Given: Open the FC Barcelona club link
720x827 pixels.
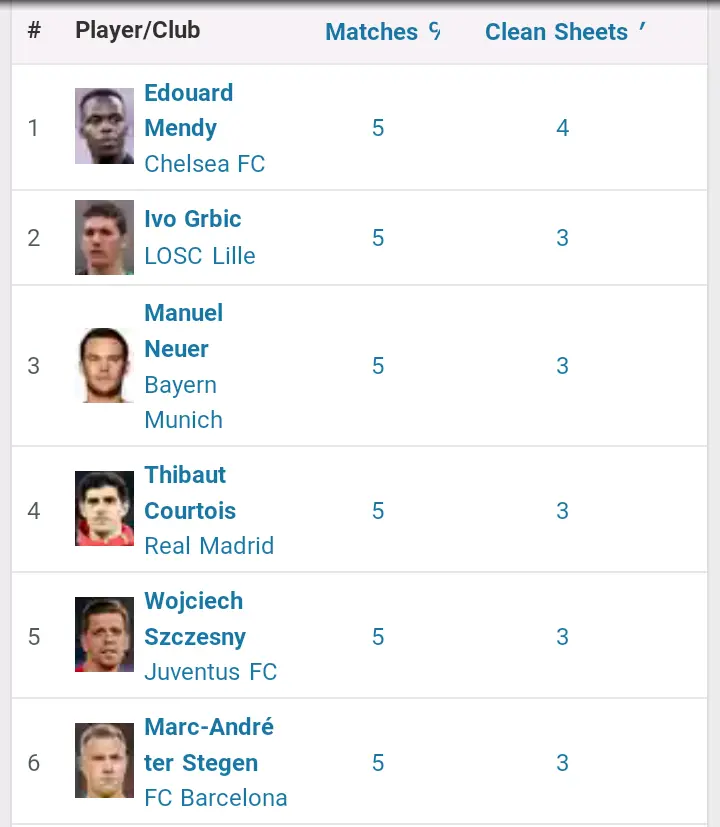Looking at the screenshot, I should [x=215, y=798].
